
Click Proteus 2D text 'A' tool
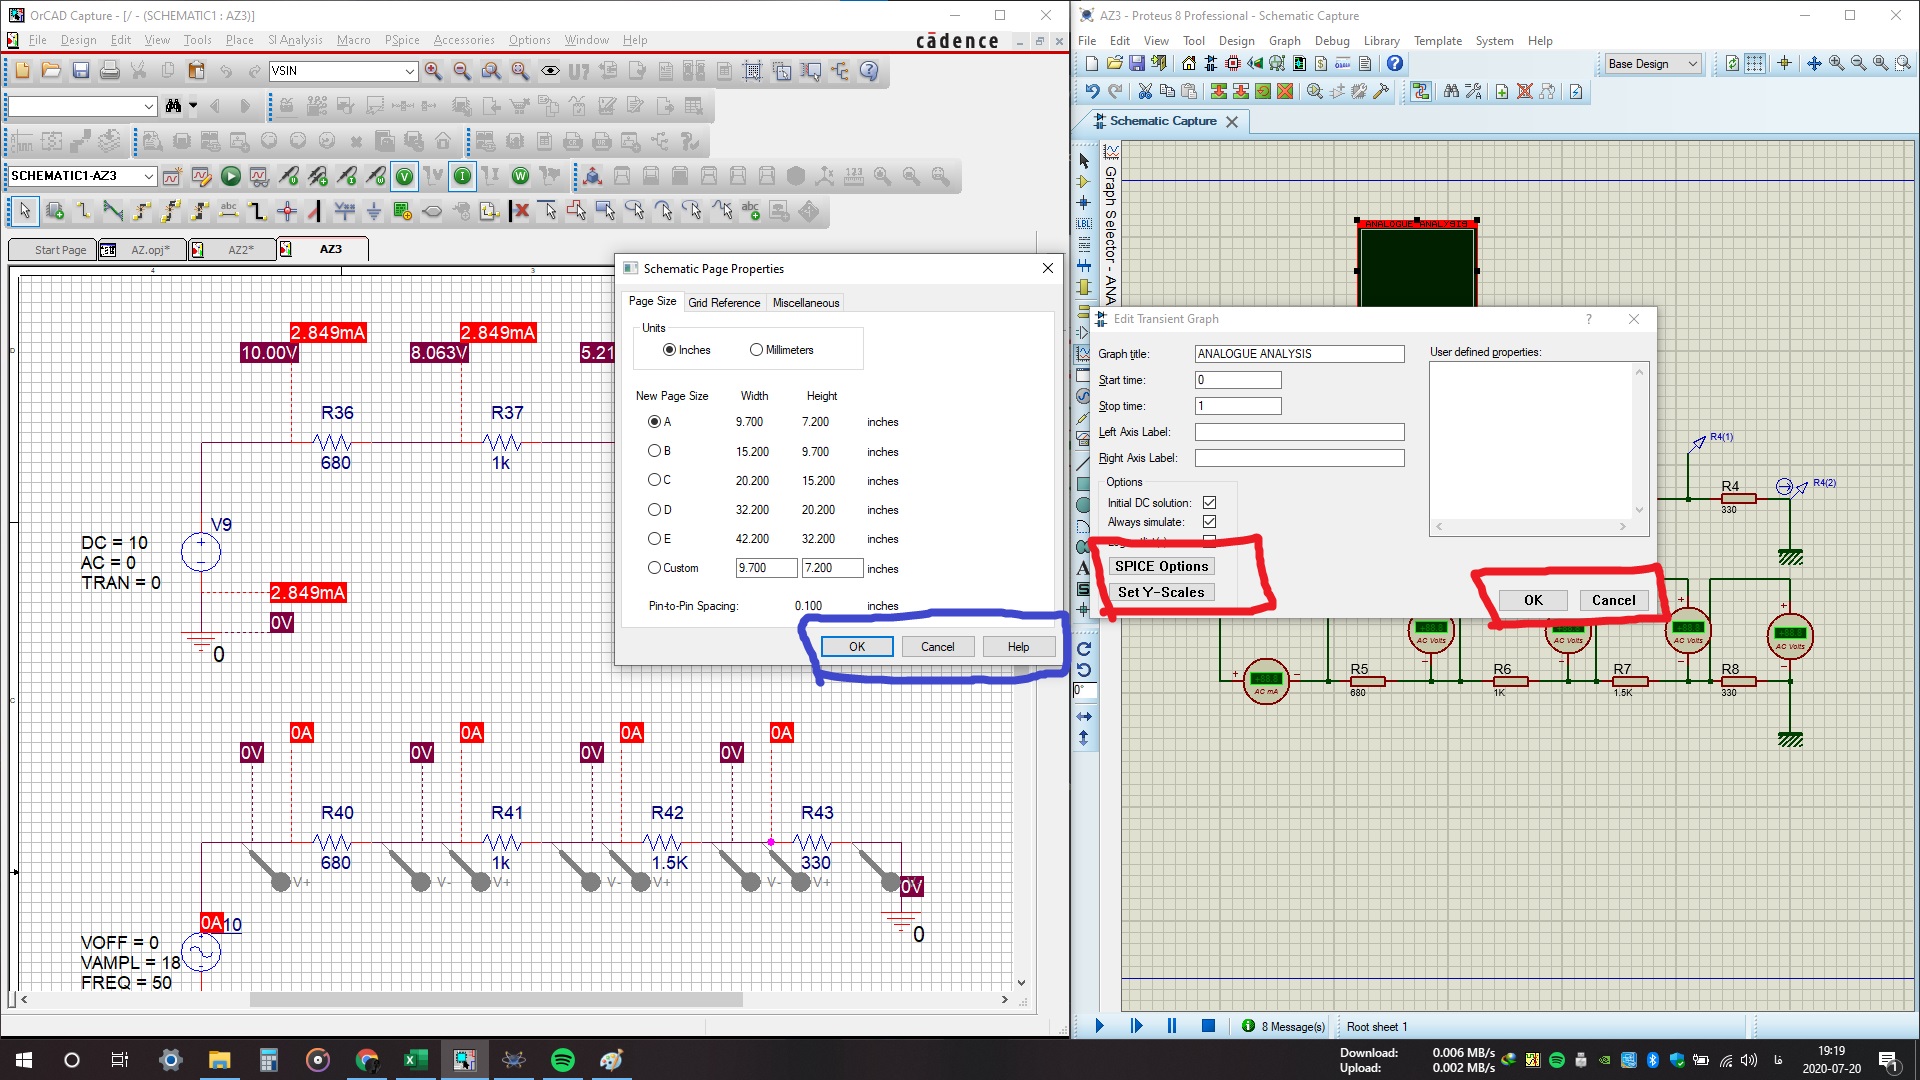(1083, 568)
